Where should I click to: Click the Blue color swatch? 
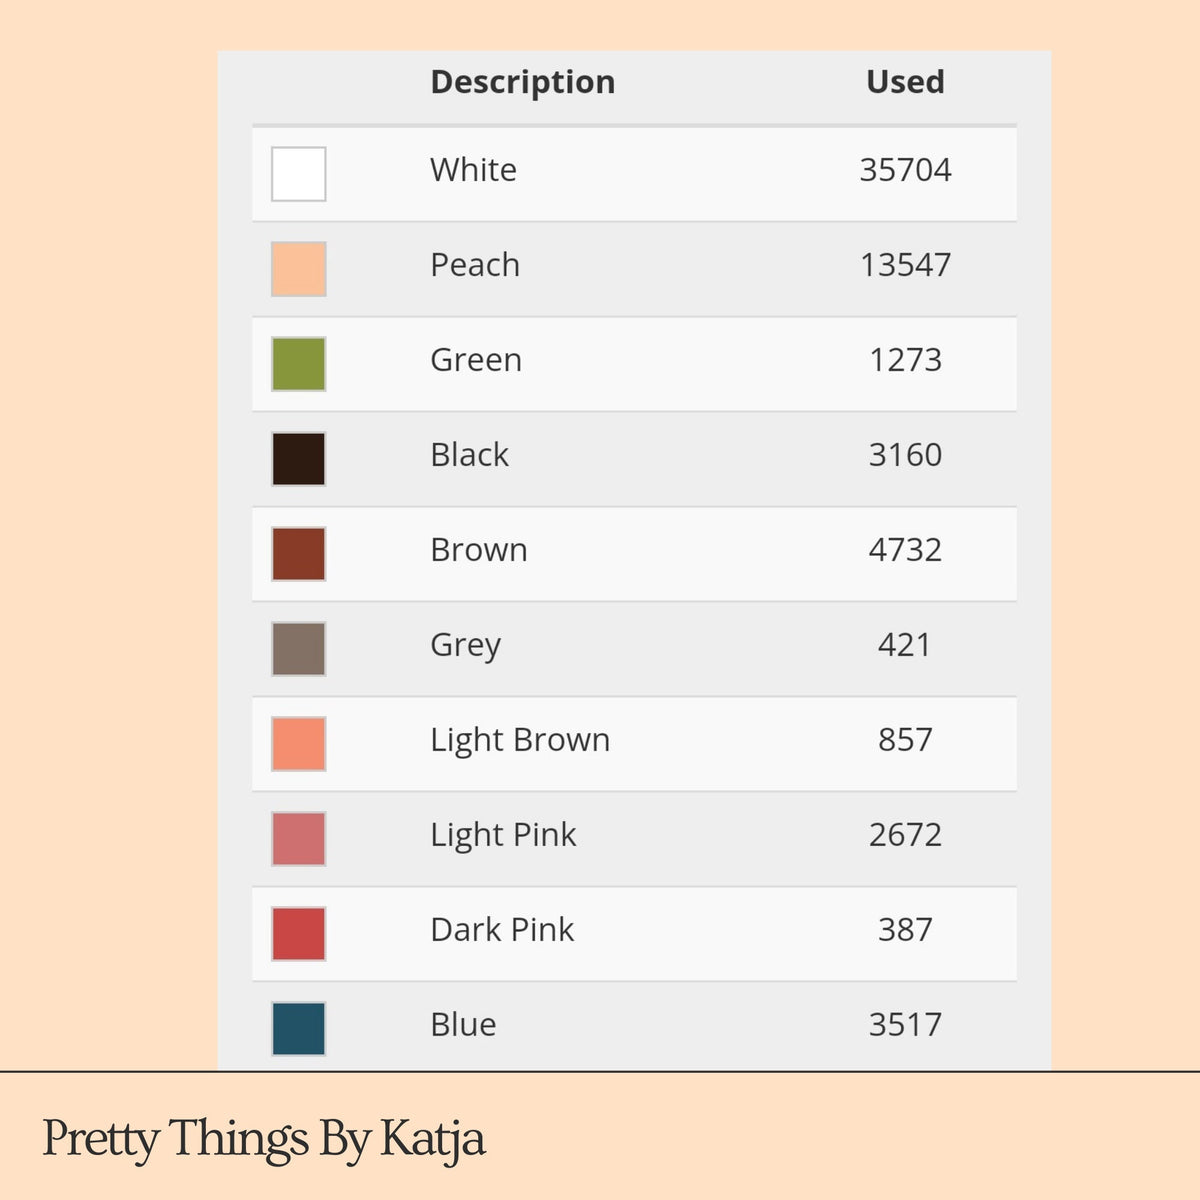coord(299,1029)
